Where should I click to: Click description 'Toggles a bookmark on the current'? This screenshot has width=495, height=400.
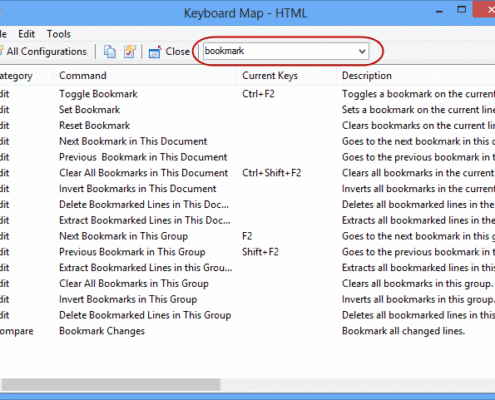418,94
